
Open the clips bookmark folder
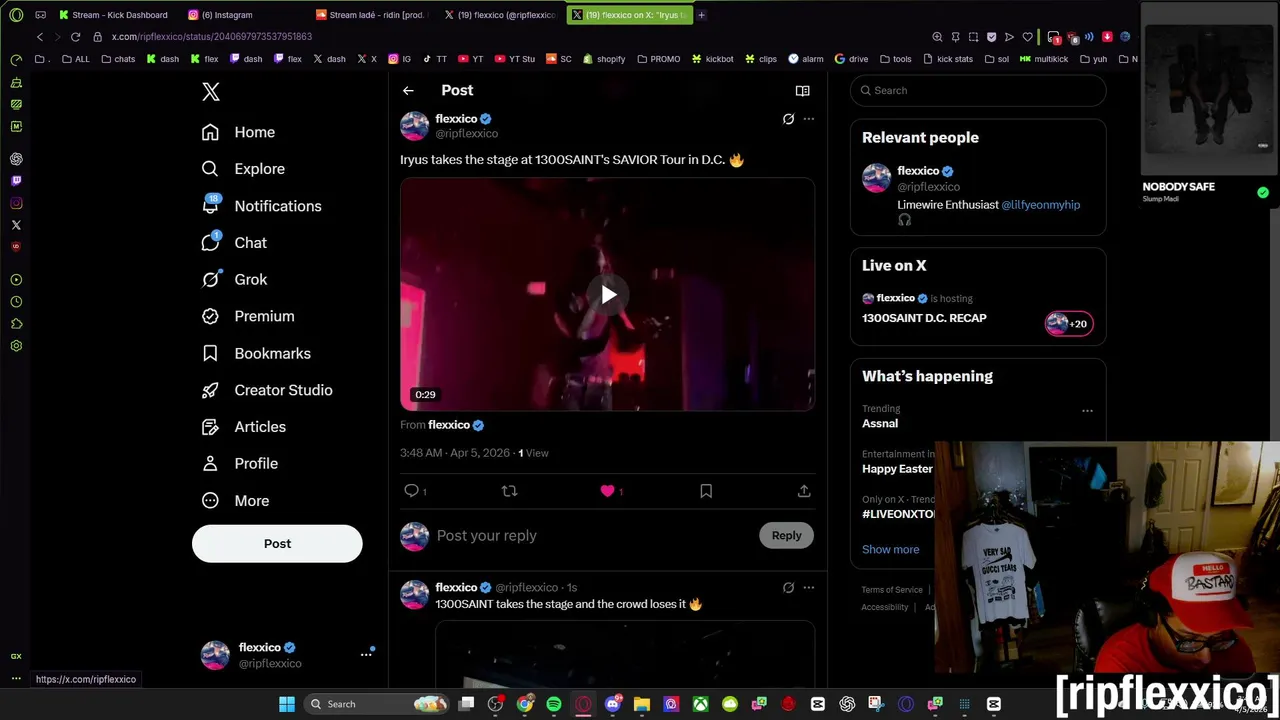pos(760,59)
